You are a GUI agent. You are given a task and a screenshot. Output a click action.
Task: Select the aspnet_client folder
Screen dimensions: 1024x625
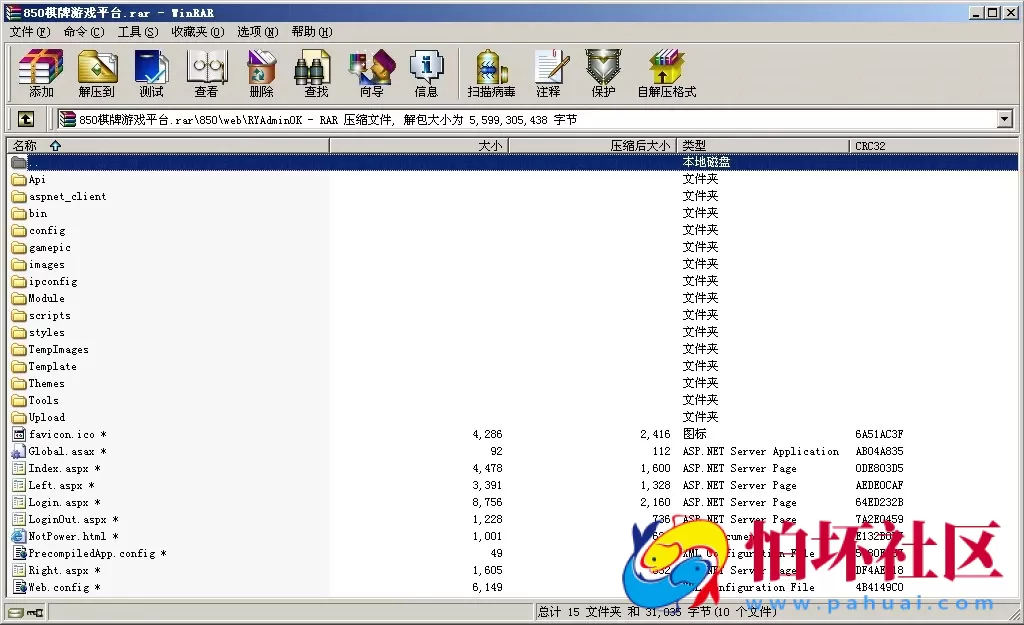[67, 197]
